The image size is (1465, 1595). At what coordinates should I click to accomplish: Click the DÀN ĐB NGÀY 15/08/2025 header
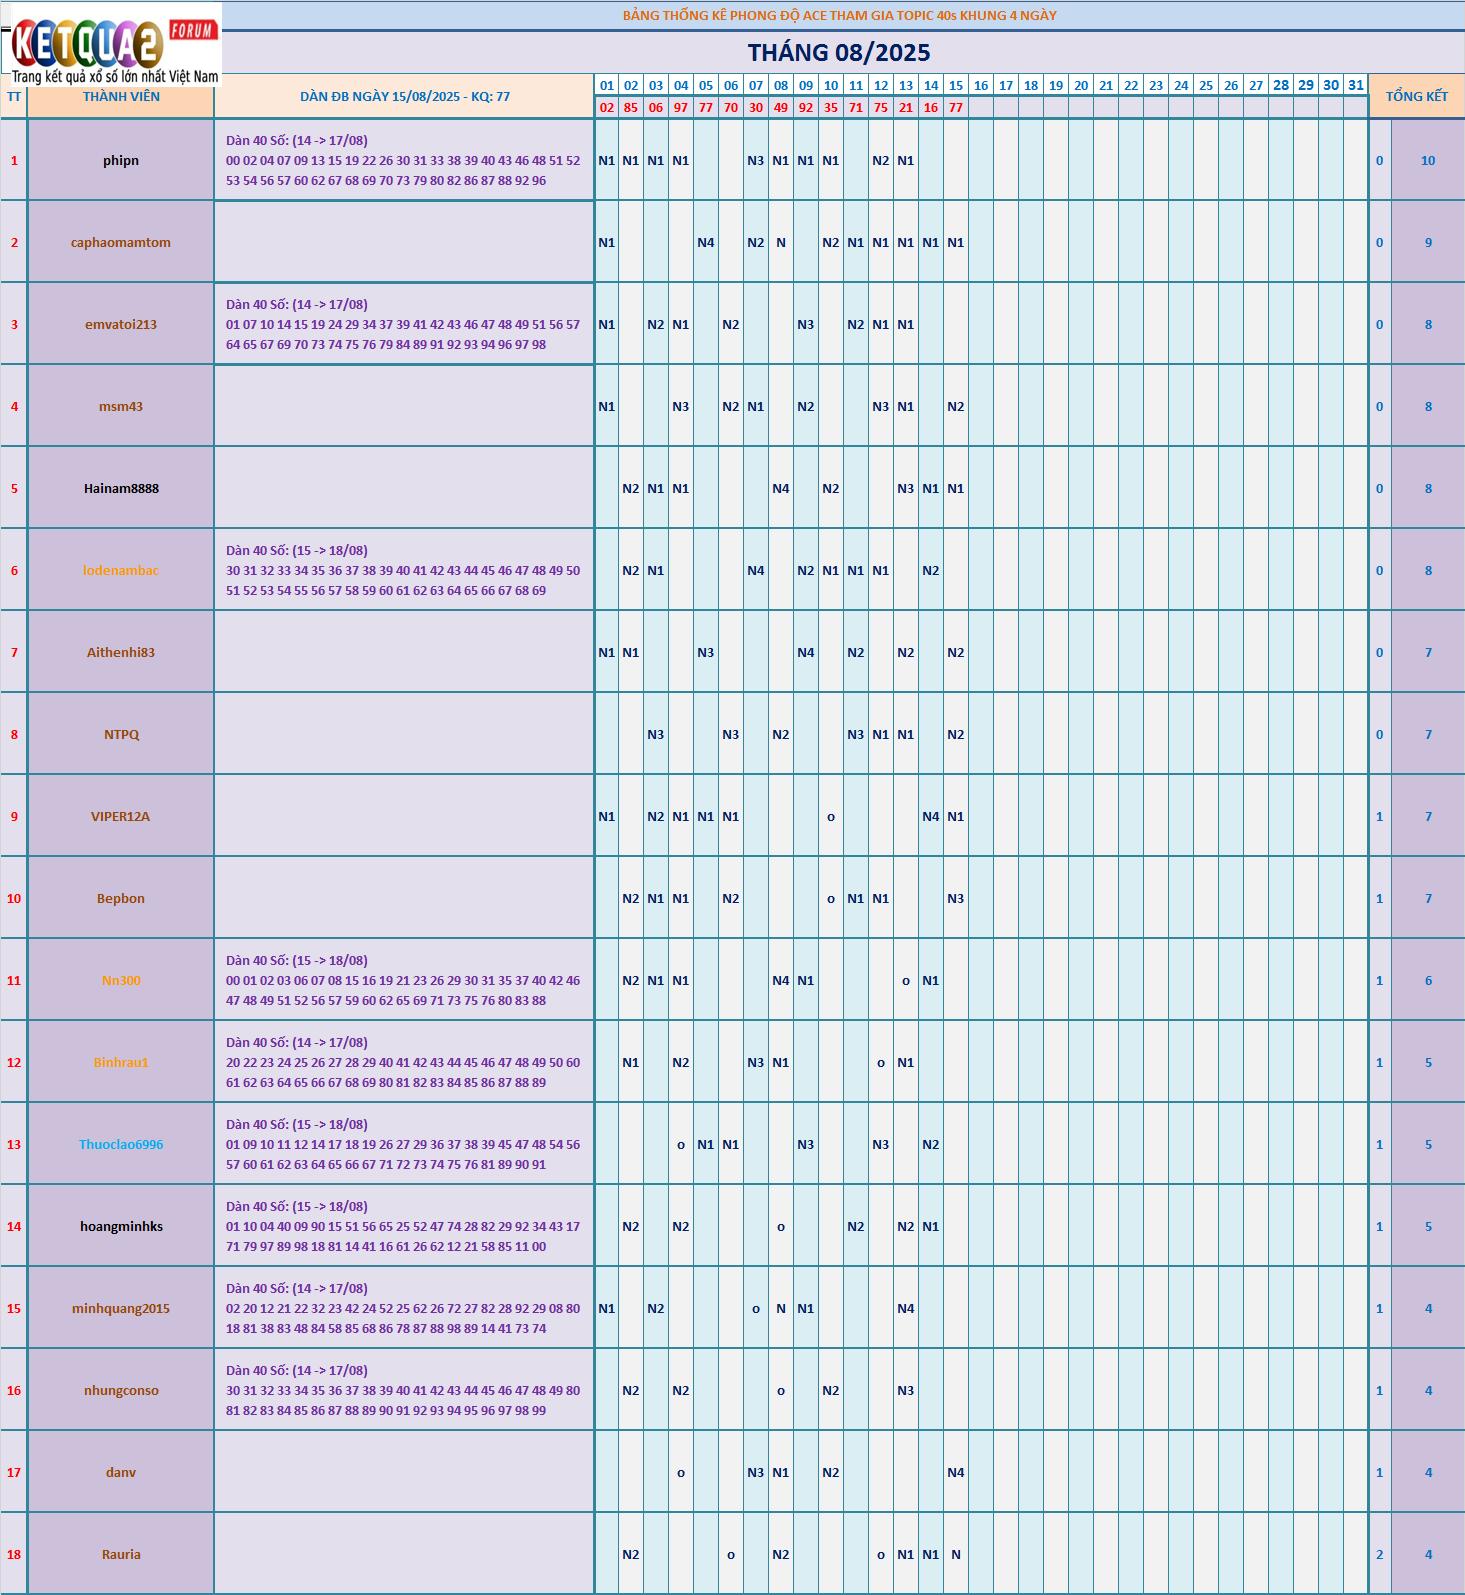(405, 97)
